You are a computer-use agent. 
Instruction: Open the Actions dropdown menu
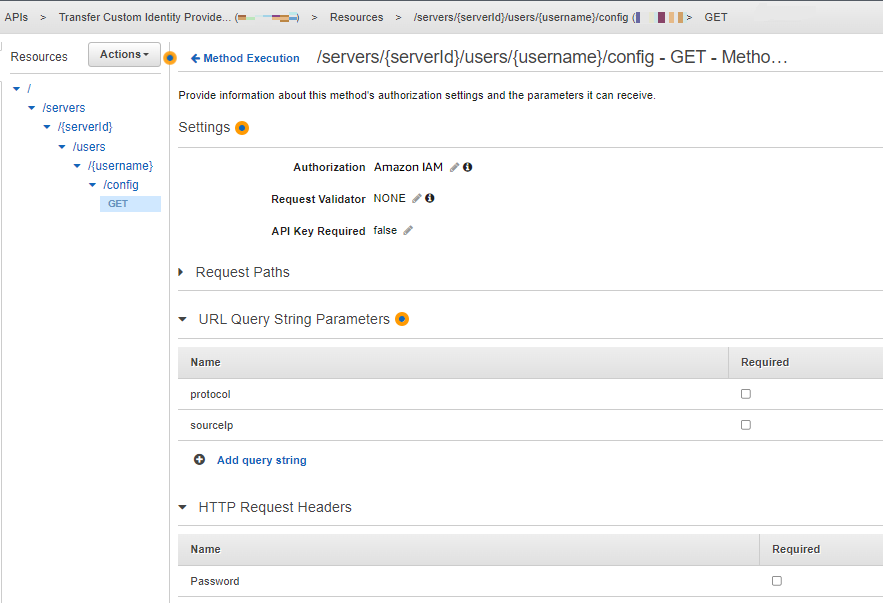coord(124,55)
